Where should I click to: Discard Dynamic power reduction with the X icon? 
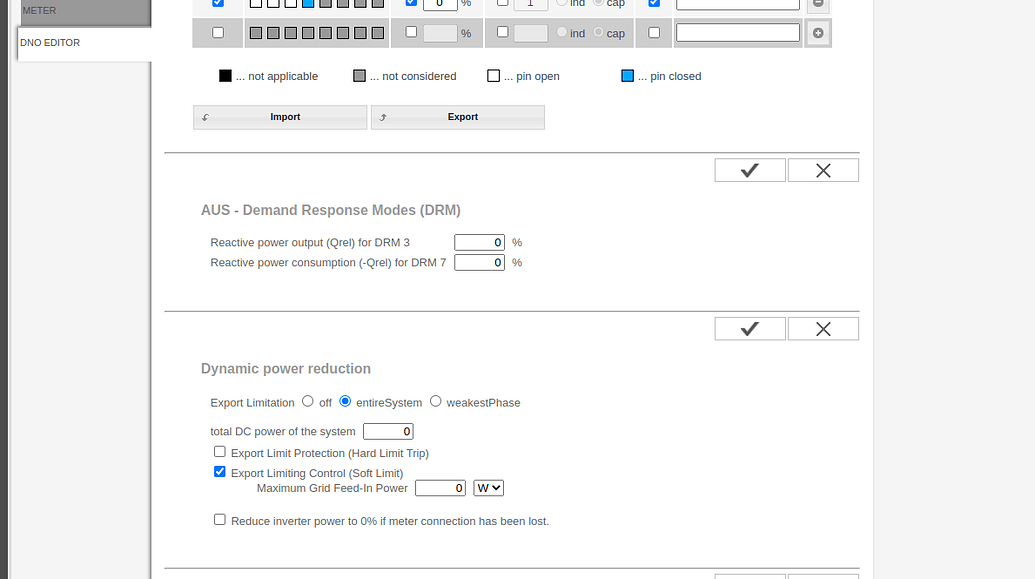822,328
